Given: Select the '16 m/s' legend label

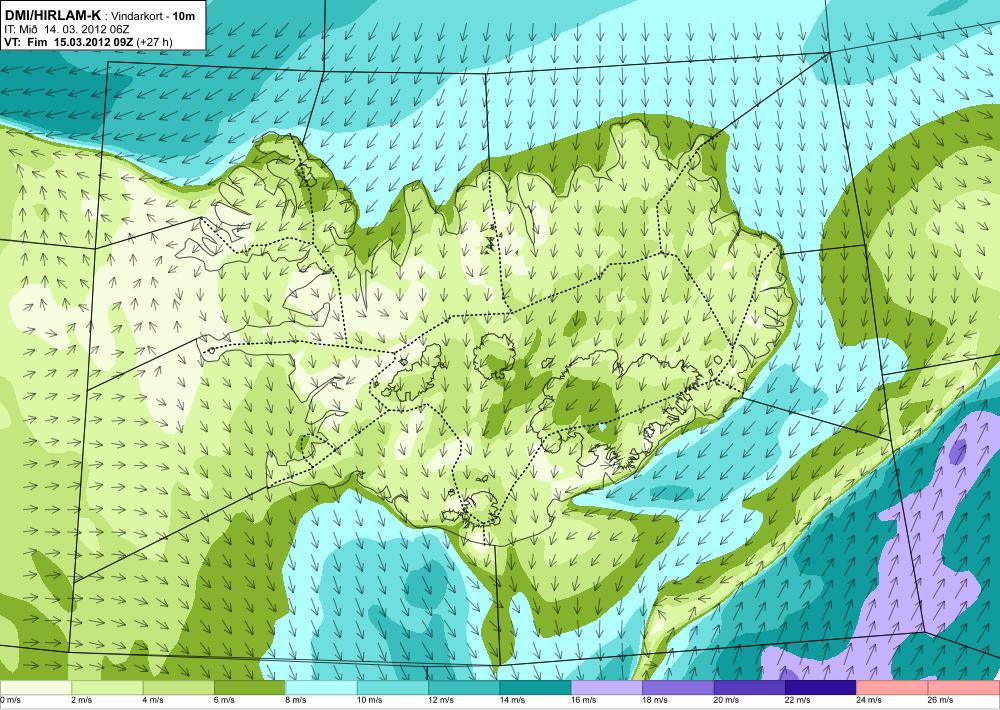Looking at the screenshot, I should [584, 700].
